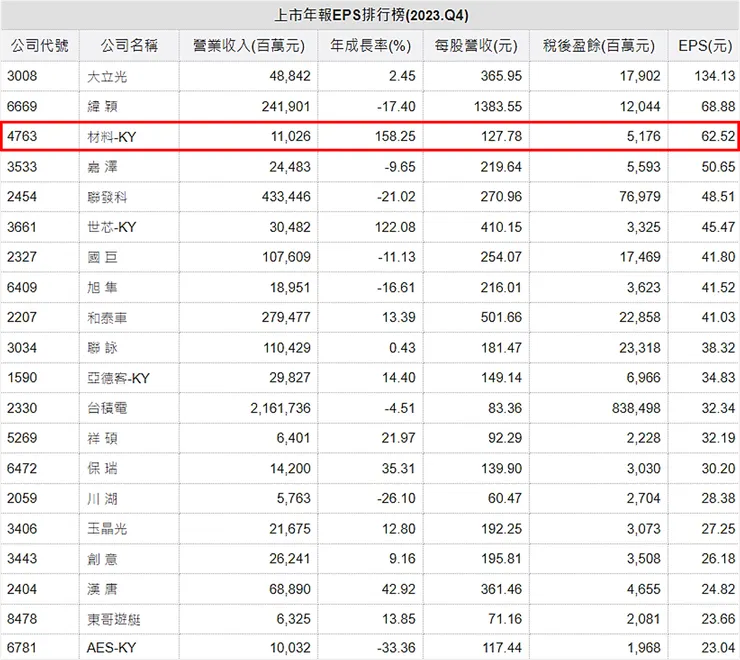Select revenue value 68,890
This screenshot has width=740, height=660.
[x=290, y=589]
